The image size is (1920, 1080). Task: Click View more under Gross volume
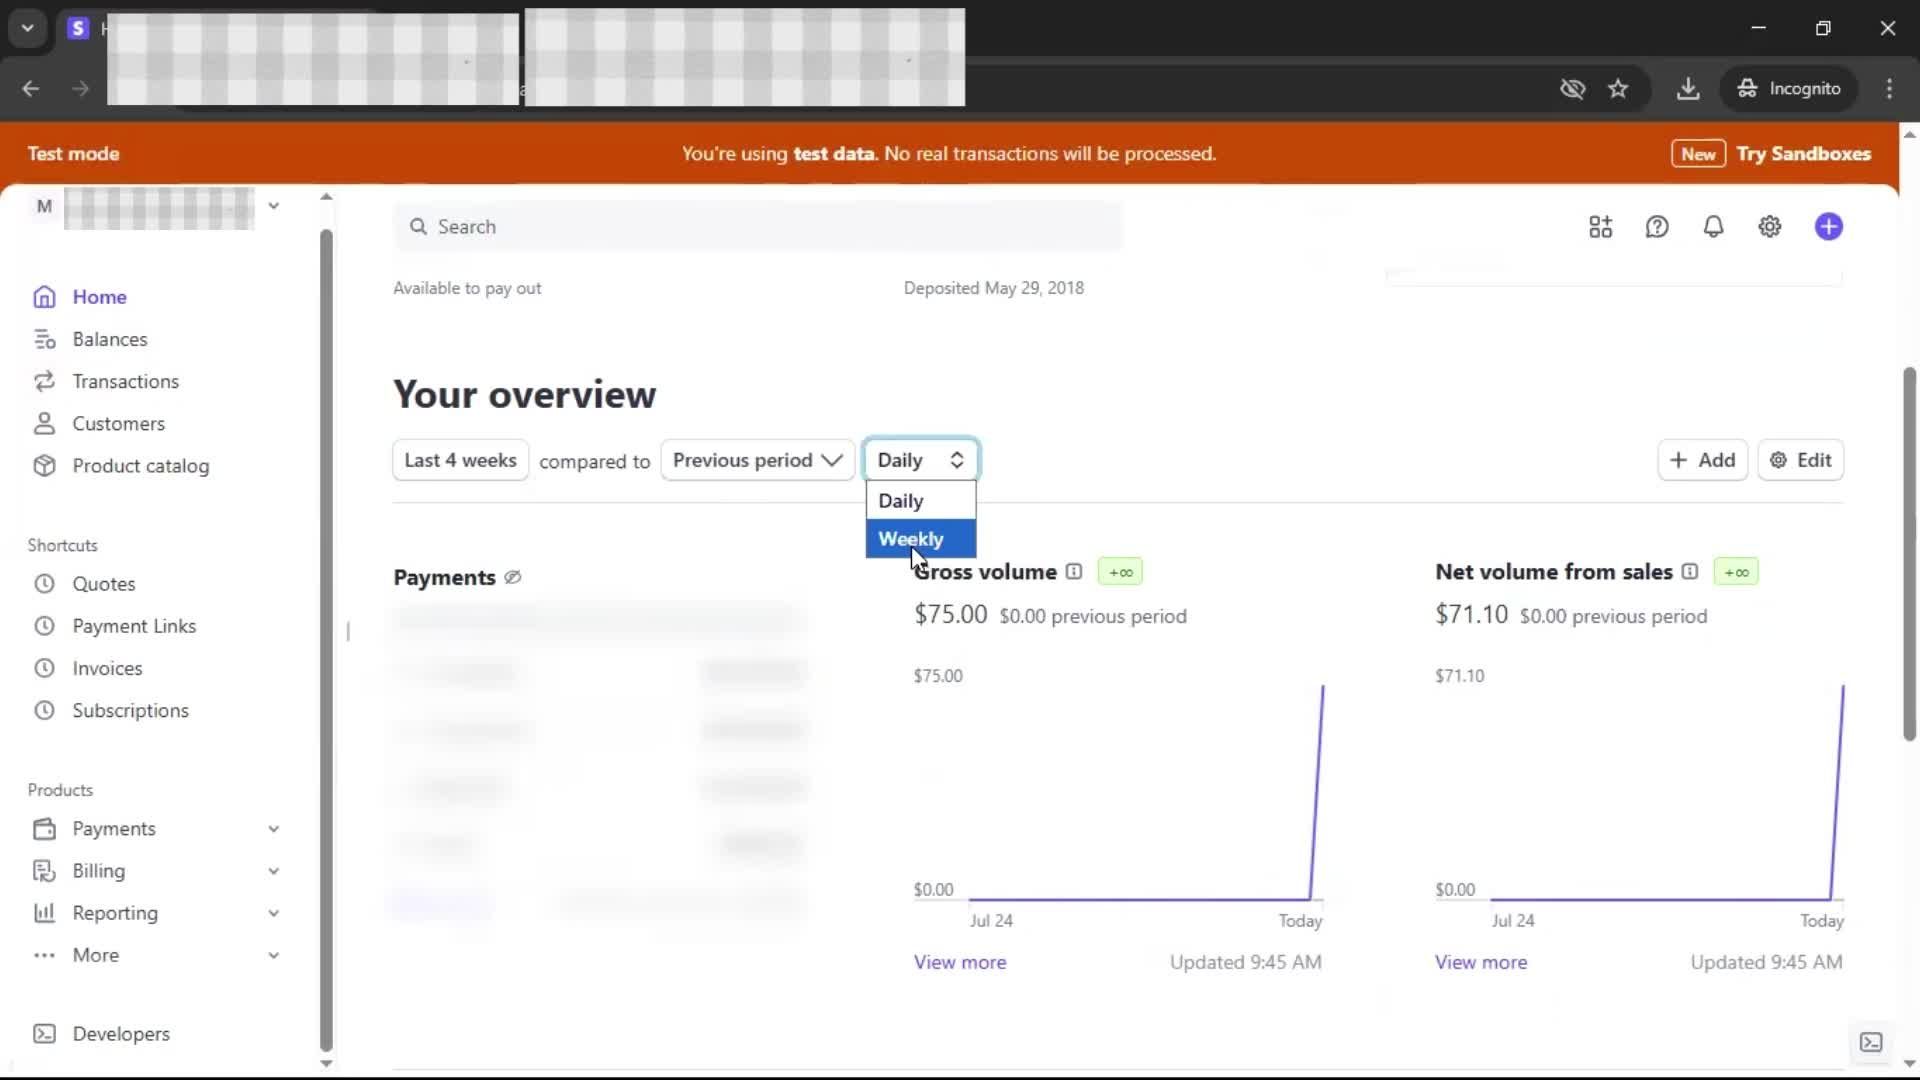959,962
